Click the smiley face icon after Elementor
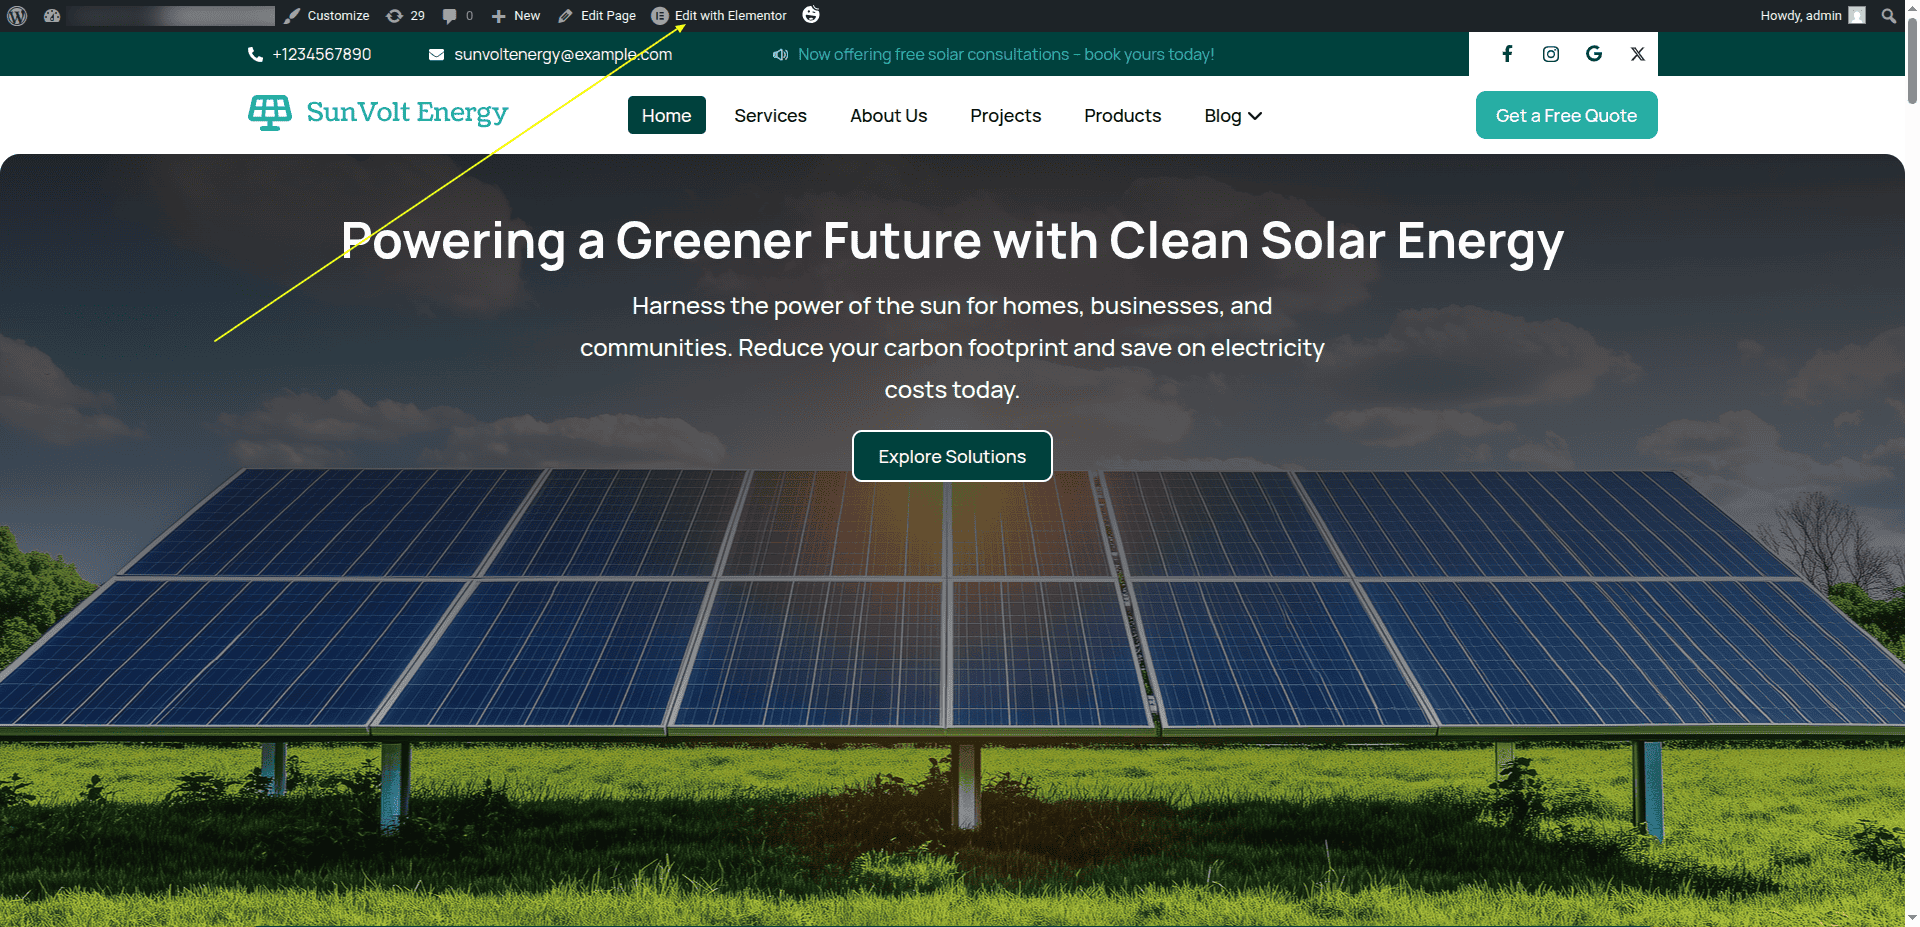1920x927 pixels. click(811, 15)
